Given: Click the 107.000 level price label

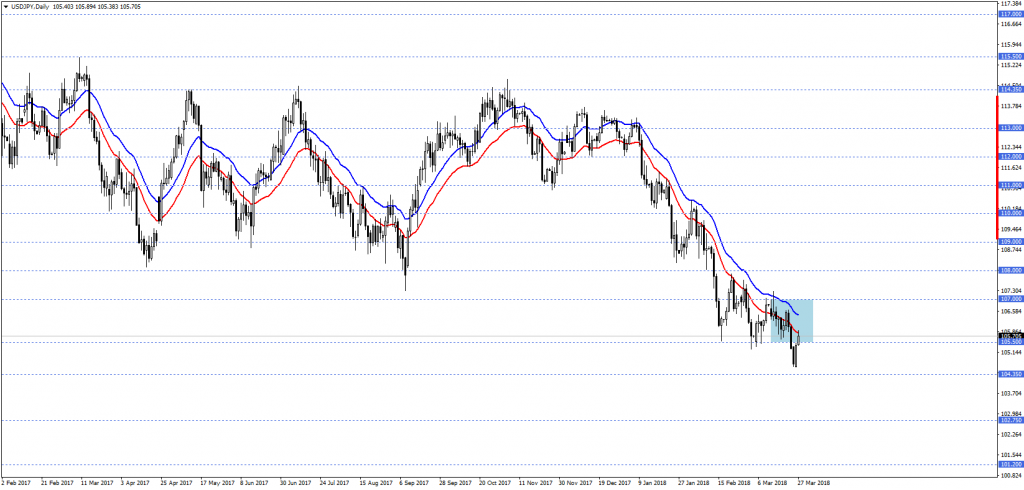Looking at the screenshot, I should point(1010,299).
